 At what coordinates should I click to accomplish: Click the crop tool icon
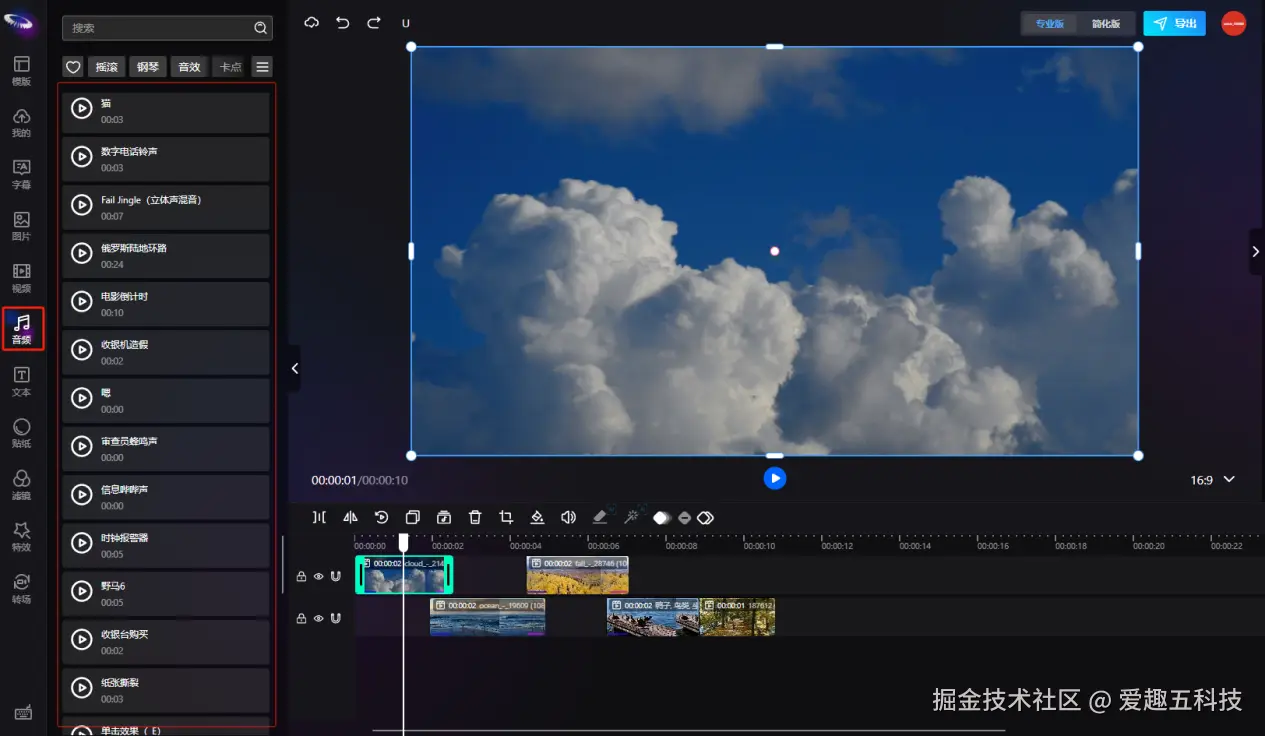506,517
